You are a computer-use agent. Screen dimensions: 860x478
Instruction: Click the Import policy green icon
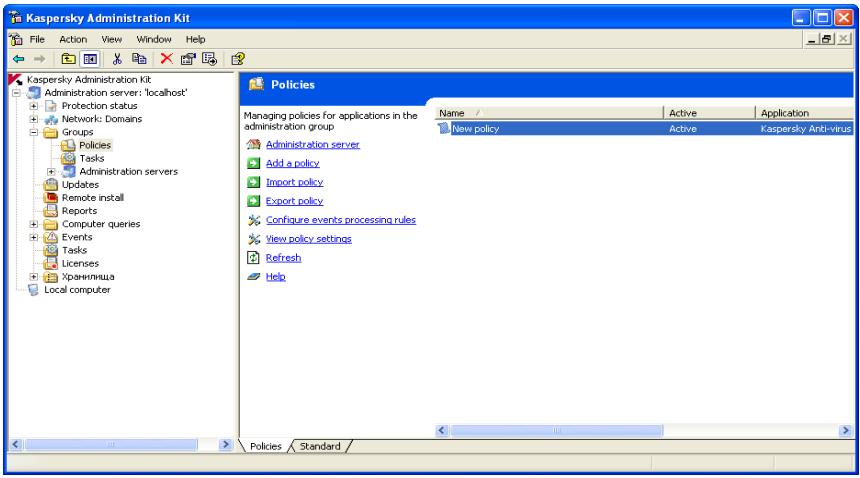click(x=253, y=182)
